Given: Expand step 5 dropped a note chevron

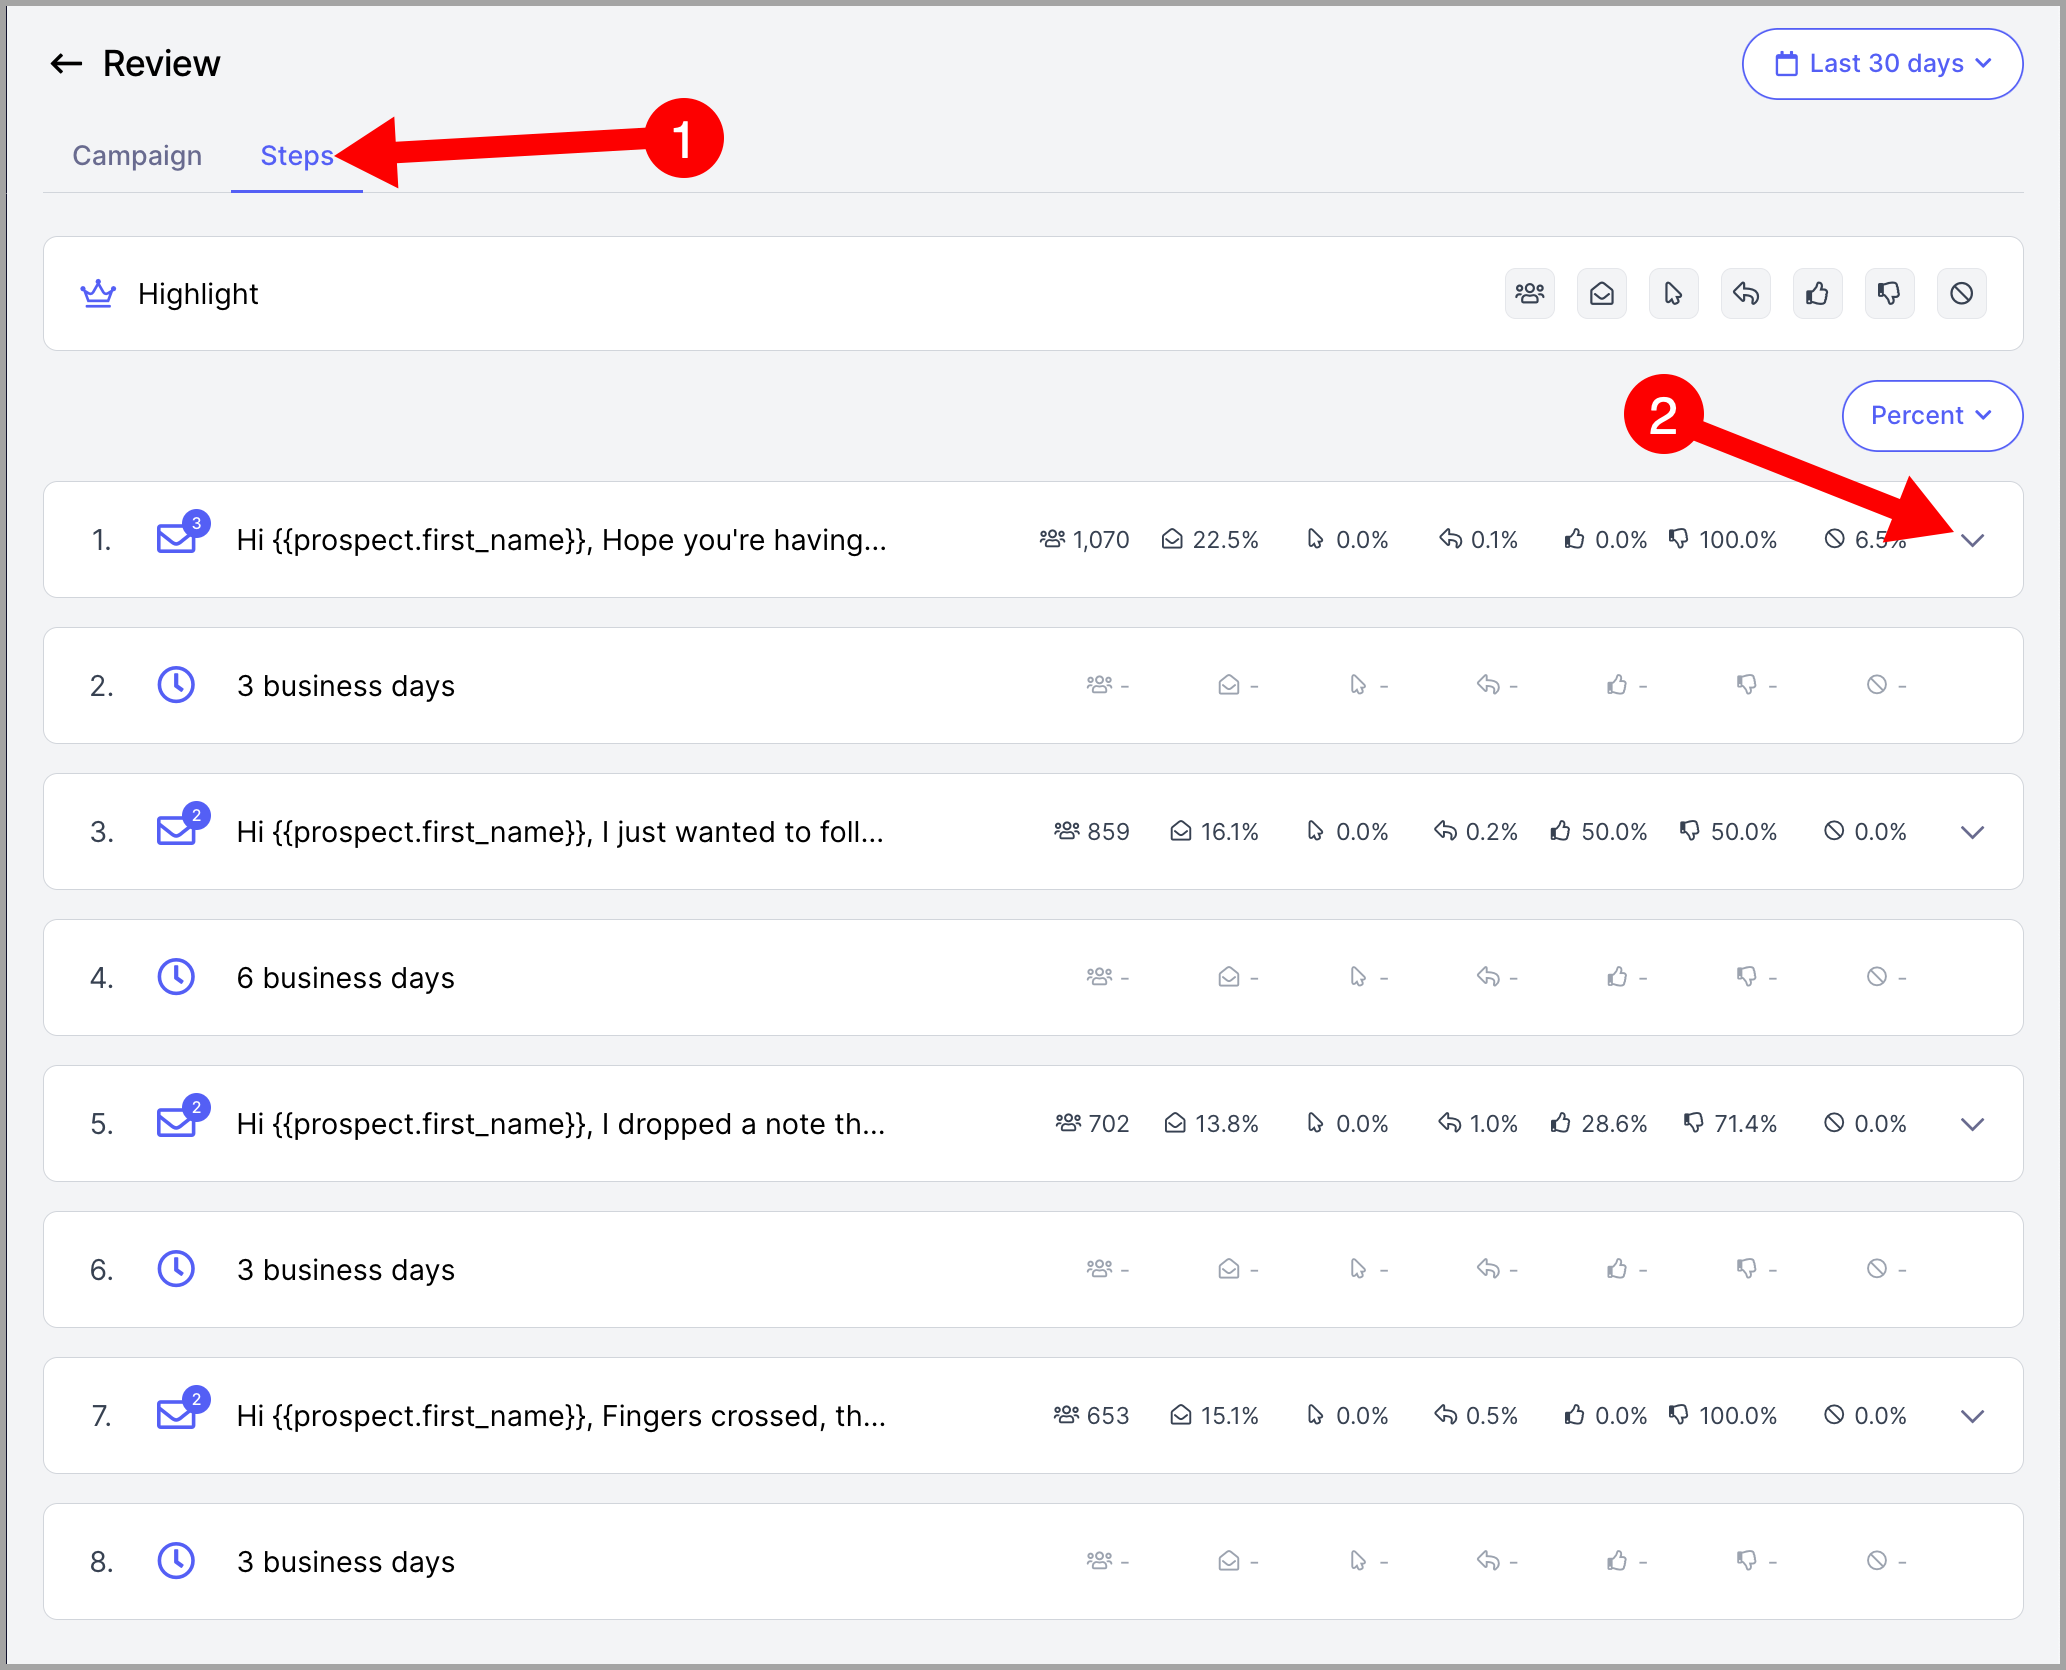Looking at the screenshot, I should [x=1972, y=1125].
